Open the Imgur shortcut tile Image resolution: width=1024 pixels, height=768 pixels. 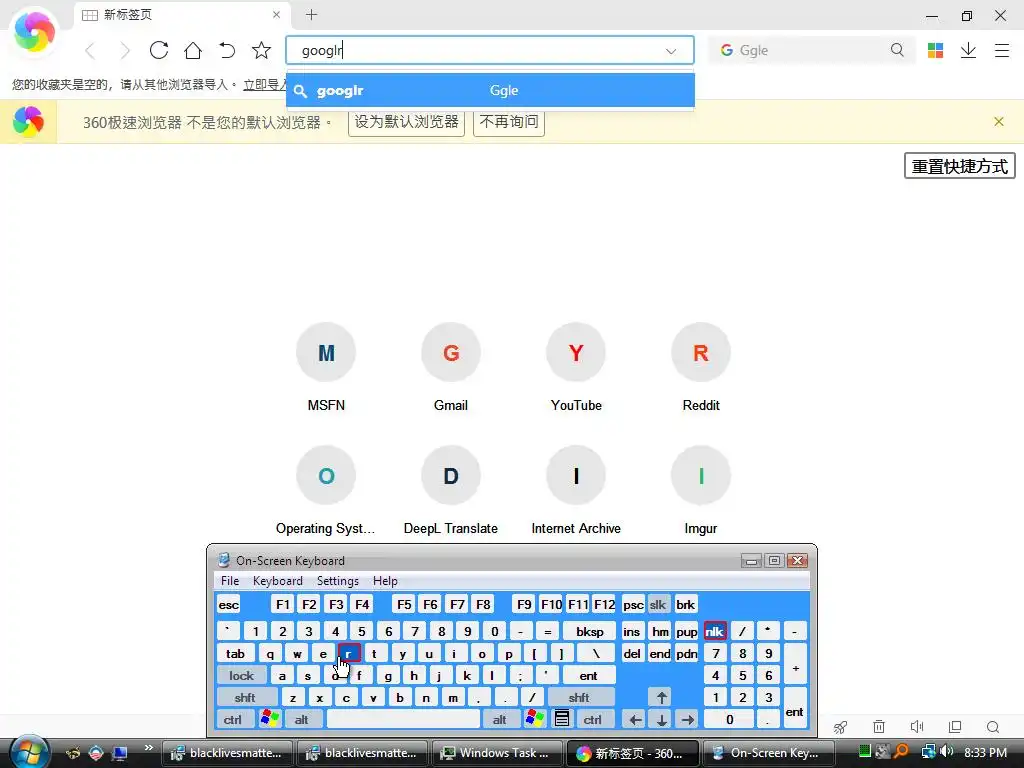pos(701,490)
